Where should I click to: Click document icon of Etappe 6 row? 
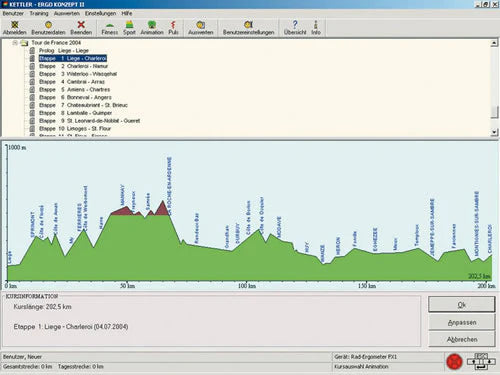click(32, 97)
